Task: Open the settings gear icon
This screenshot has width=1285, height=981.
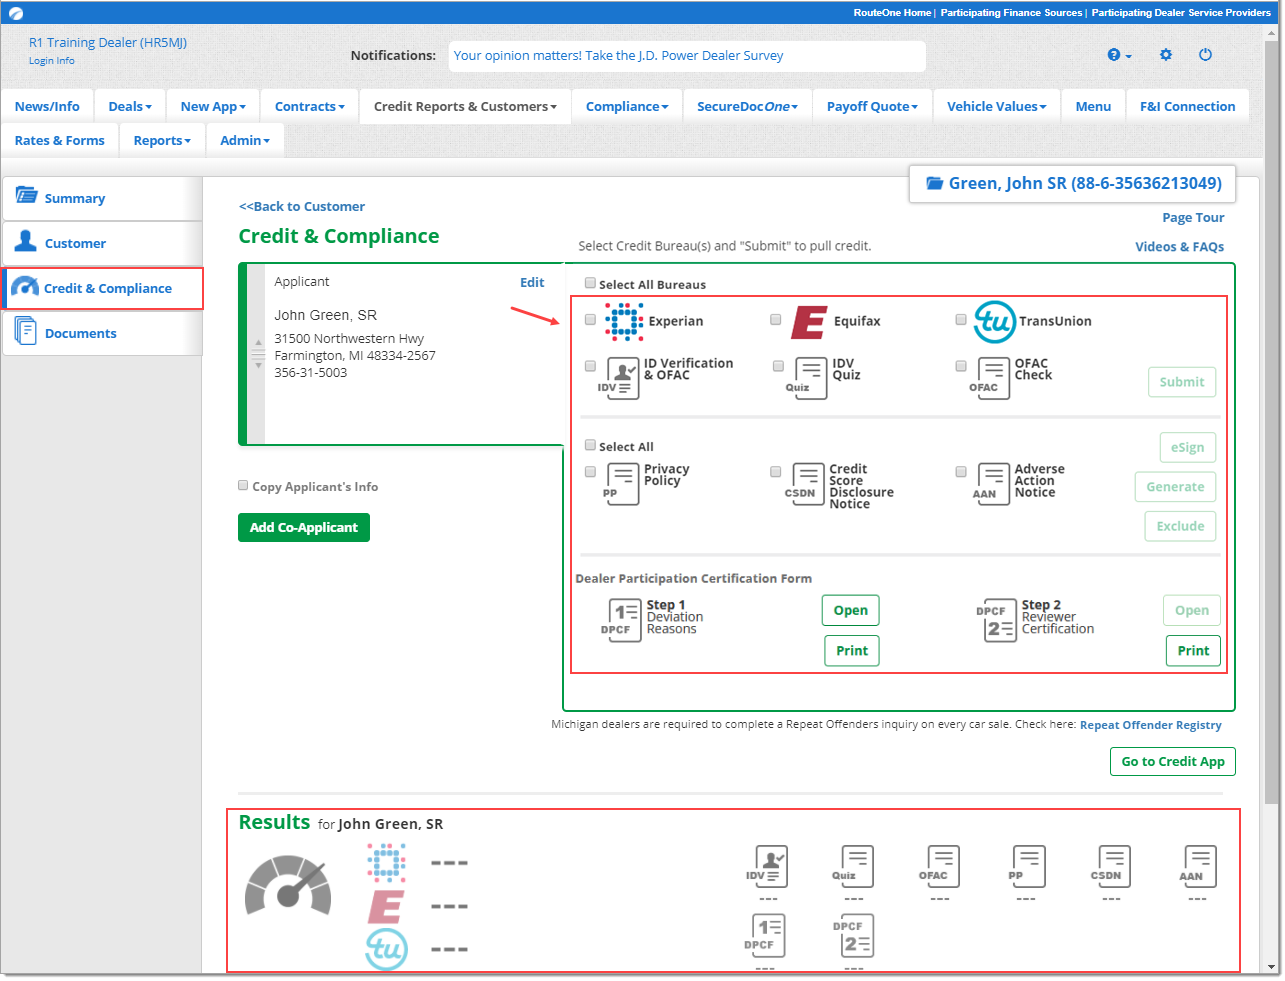Action: tap(1166, 55)
